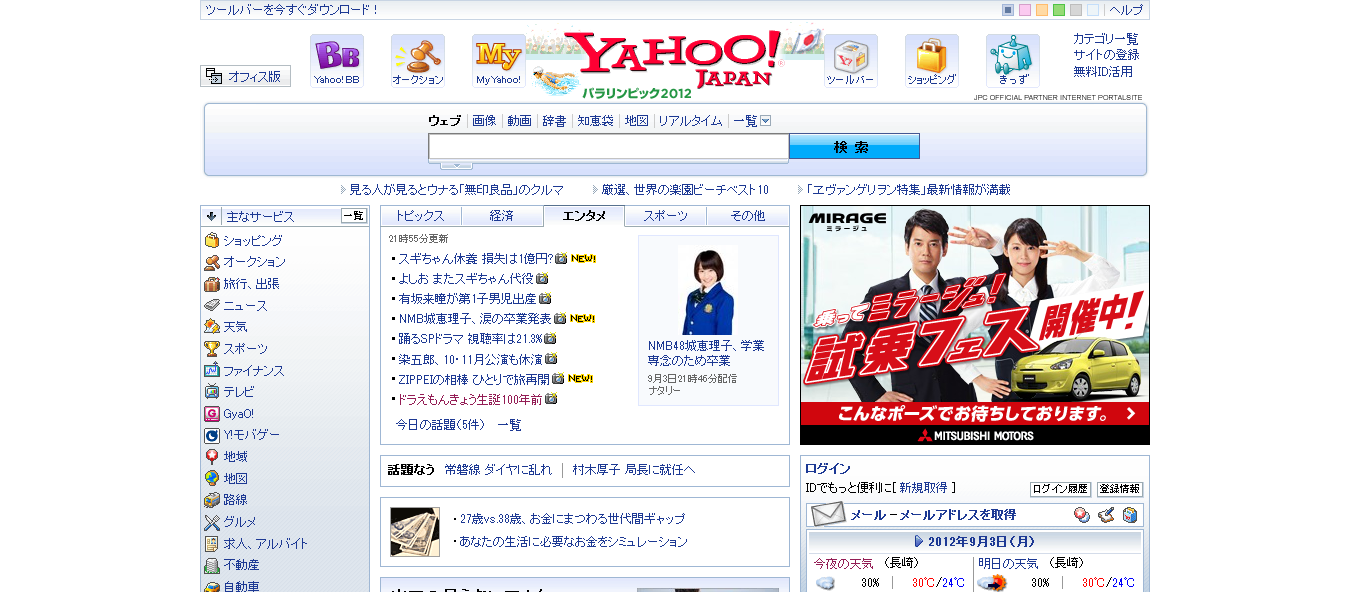
Task: Select the pink theme color swatch
Action: [x=1025, y=10]
